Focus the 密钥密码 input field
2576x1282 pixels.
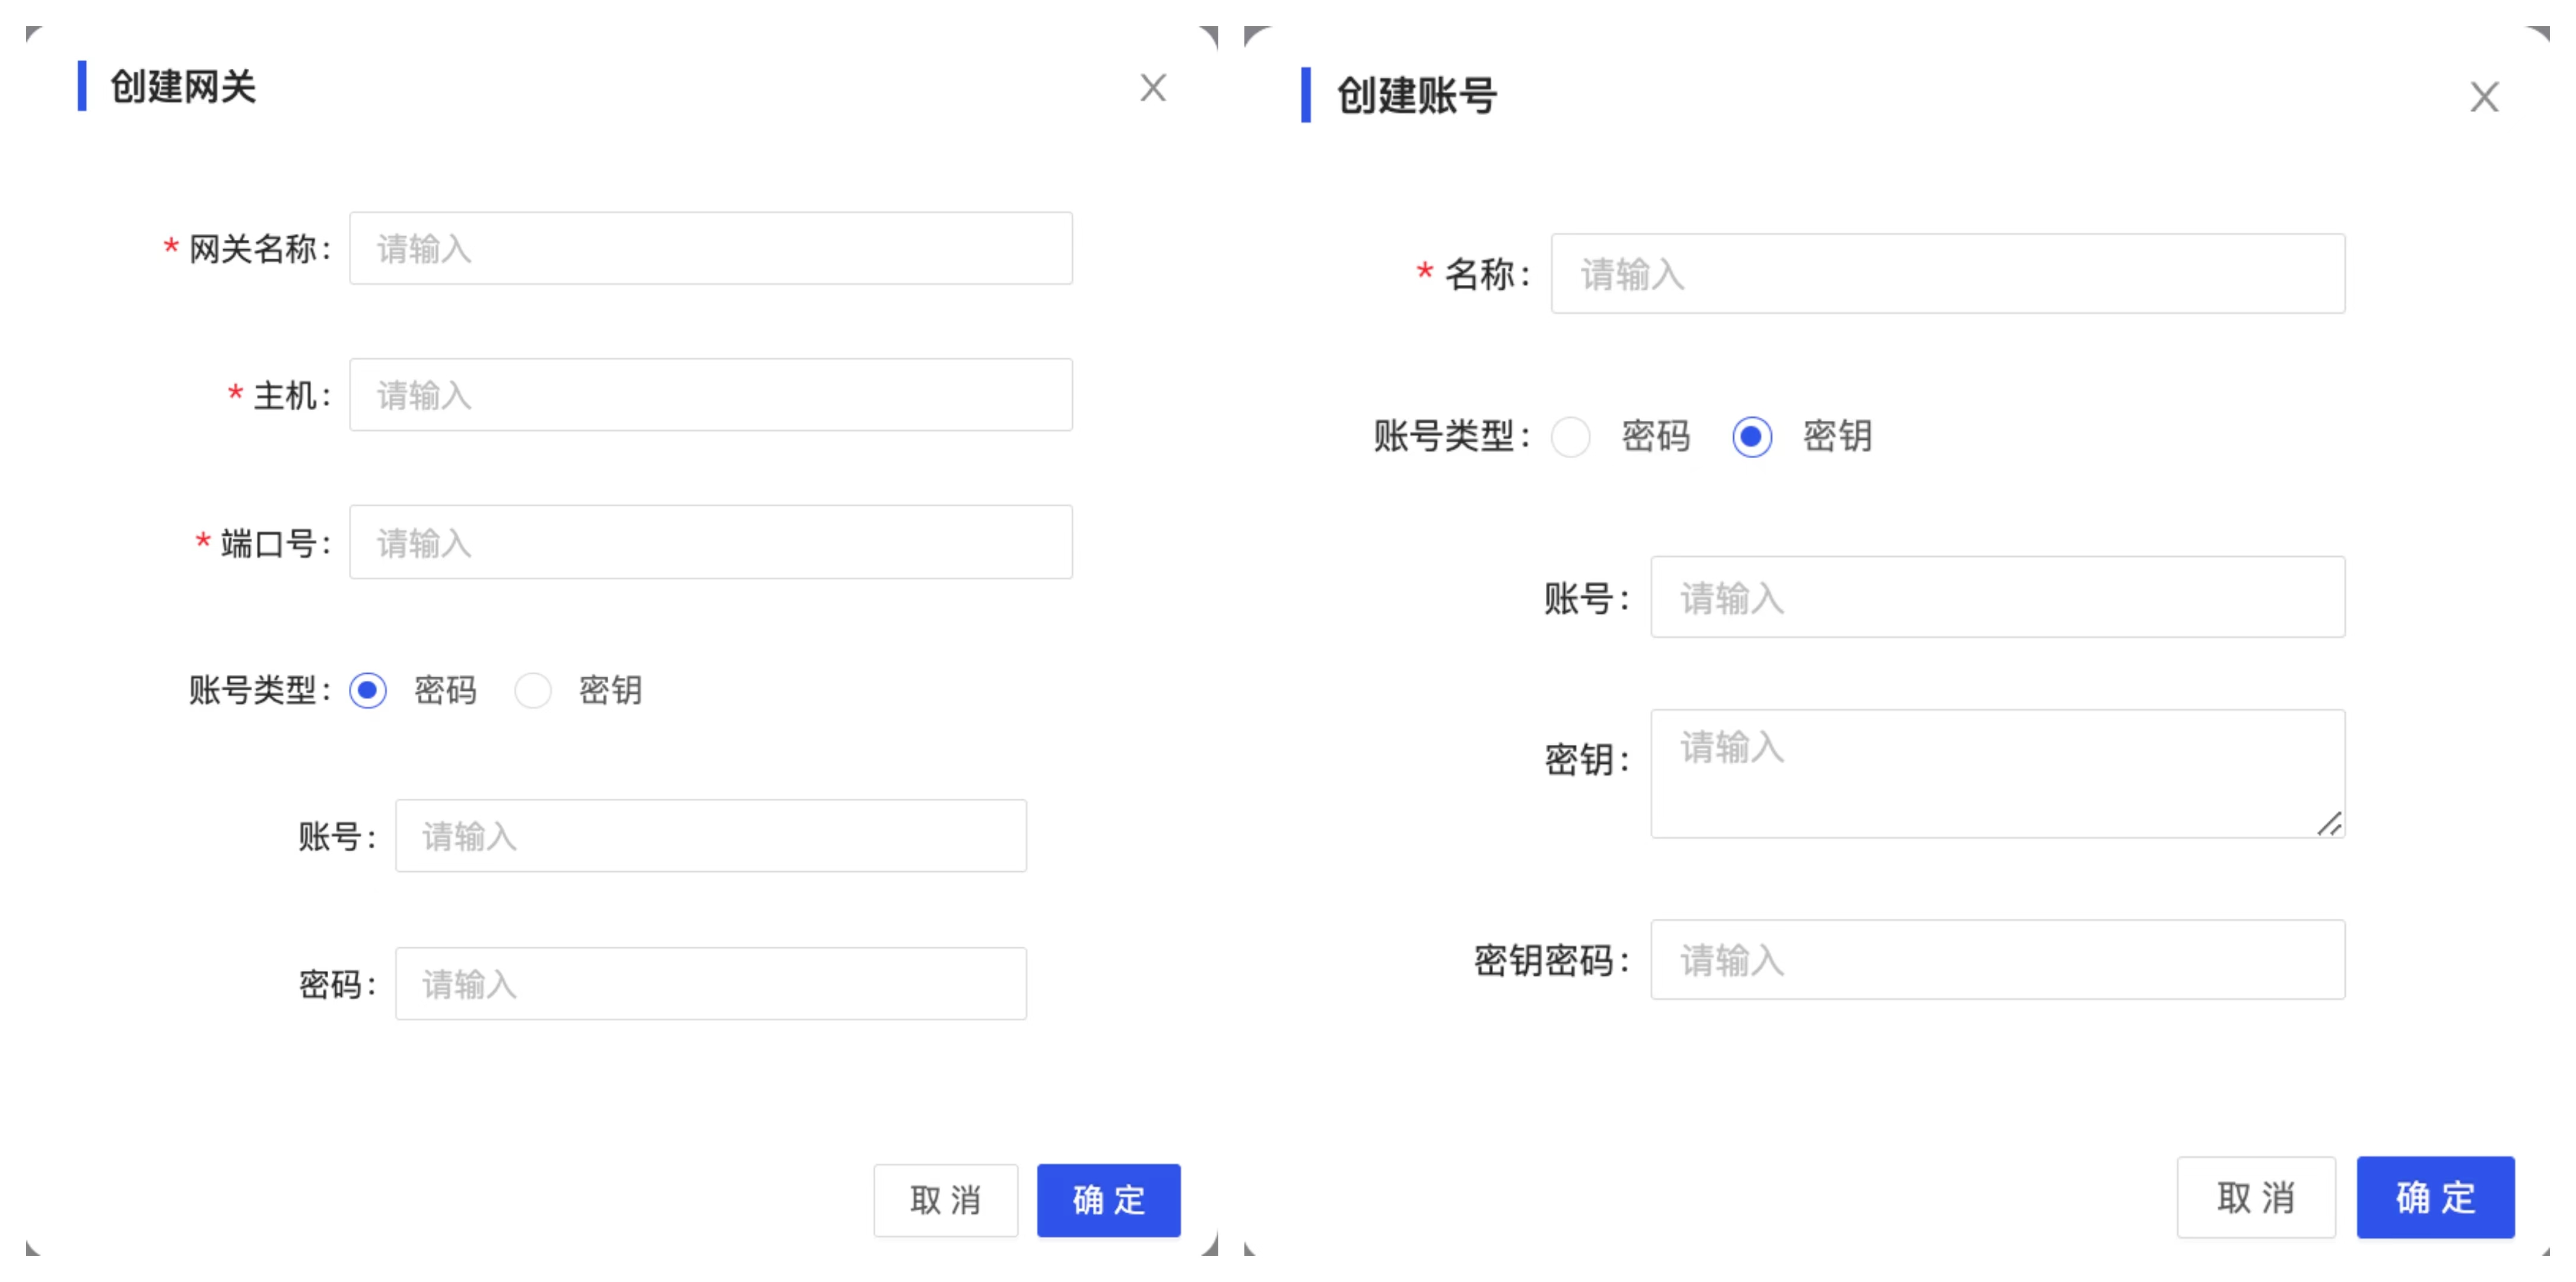coord(1997,960)
